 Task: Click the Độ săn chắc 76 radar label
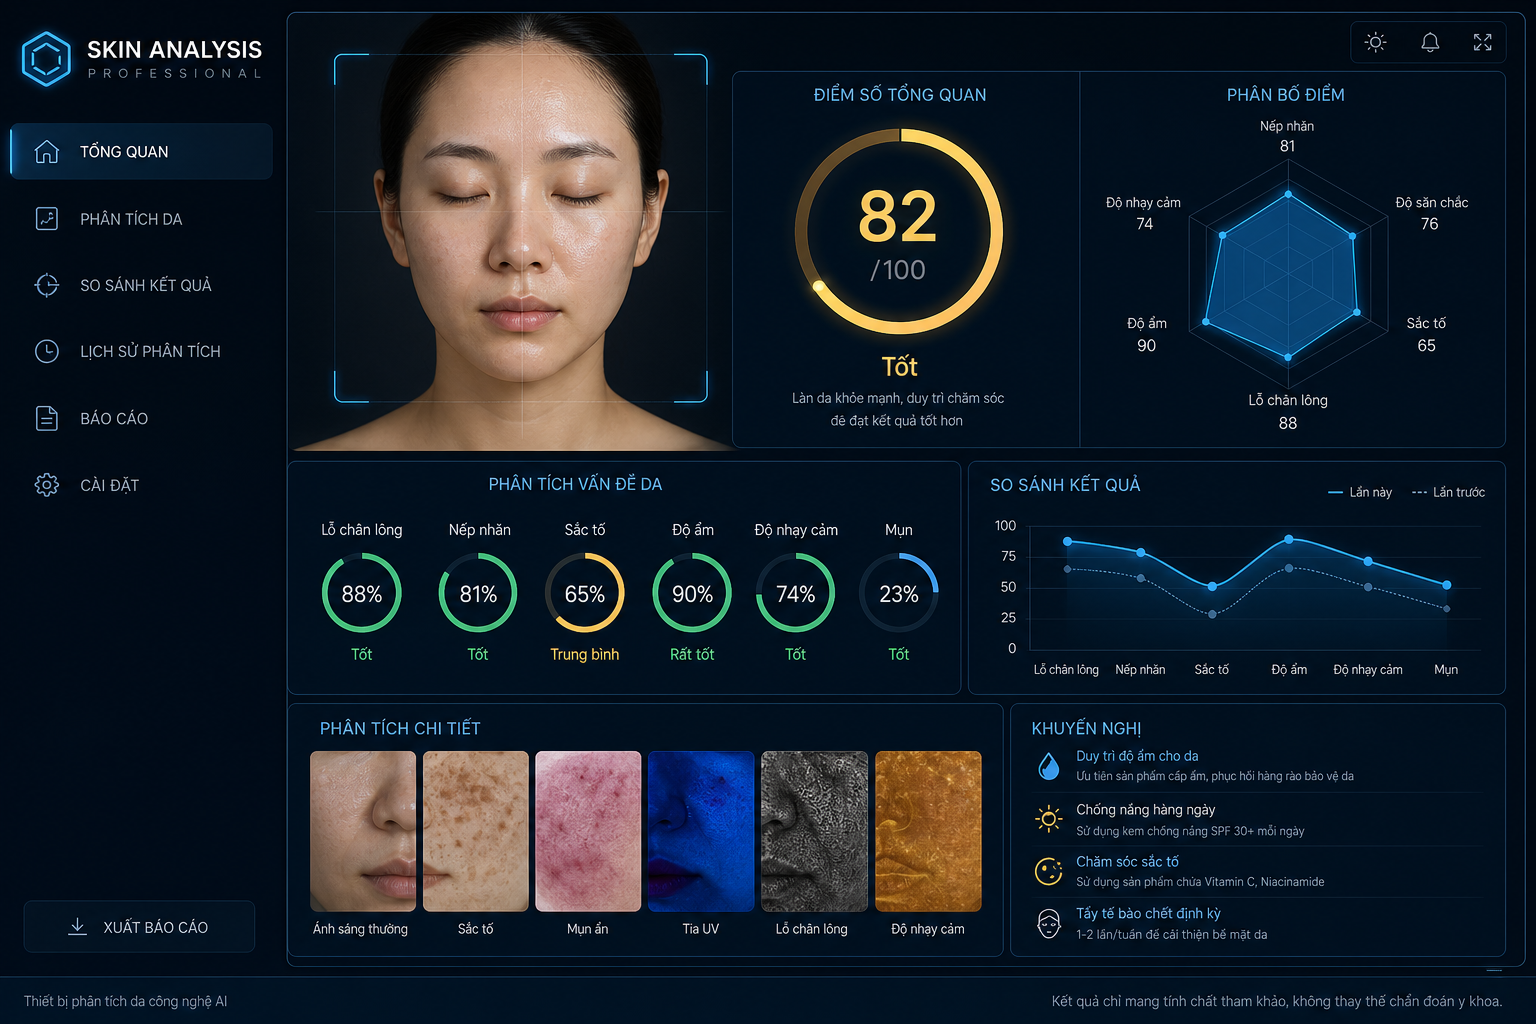pyautogui.click(x=1431, y=213)
